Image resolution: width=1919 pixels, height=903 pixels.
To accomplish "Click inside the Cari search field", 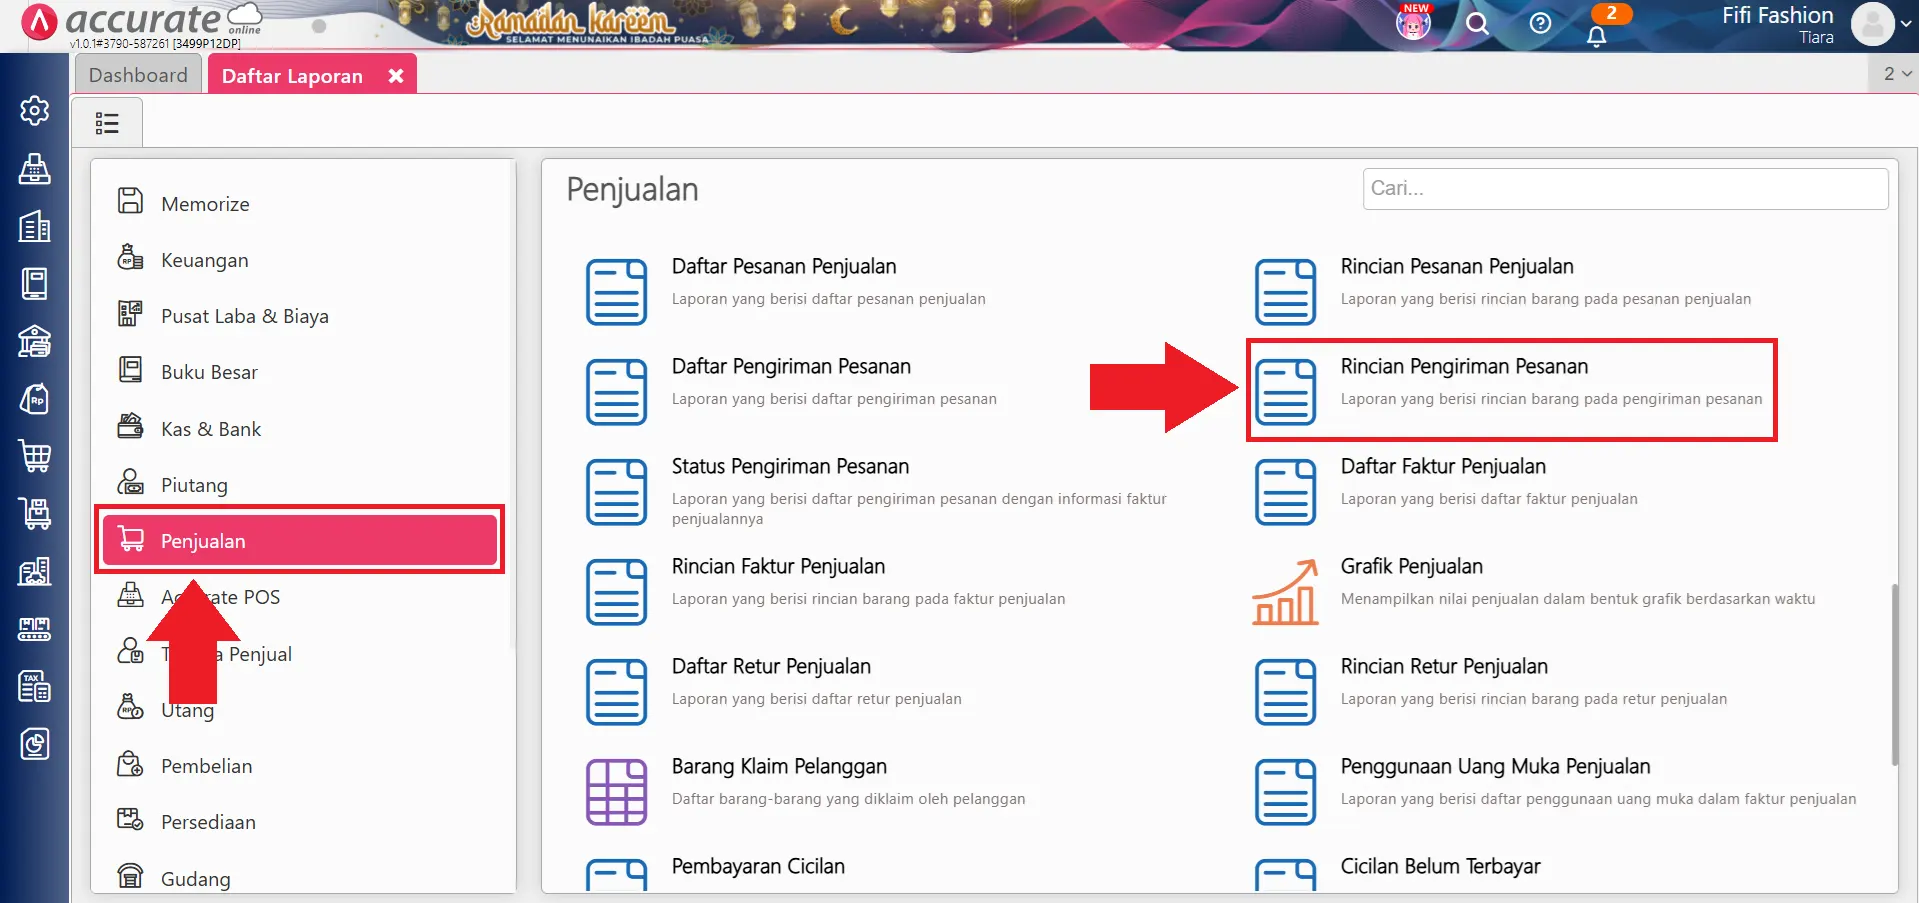I will point(1623,188).
